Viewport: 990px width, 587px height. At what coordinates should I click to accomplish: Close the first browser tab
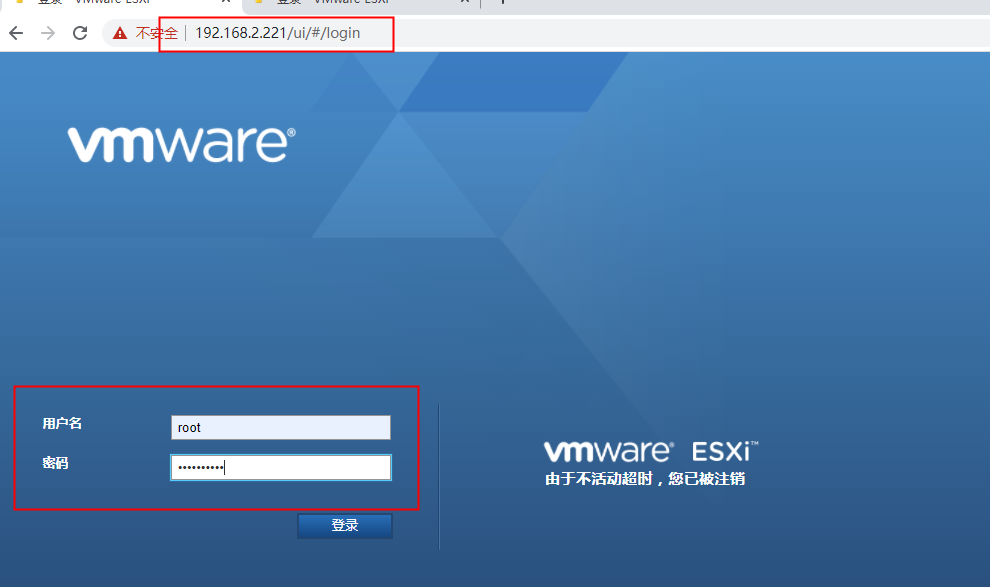point(225,2)
